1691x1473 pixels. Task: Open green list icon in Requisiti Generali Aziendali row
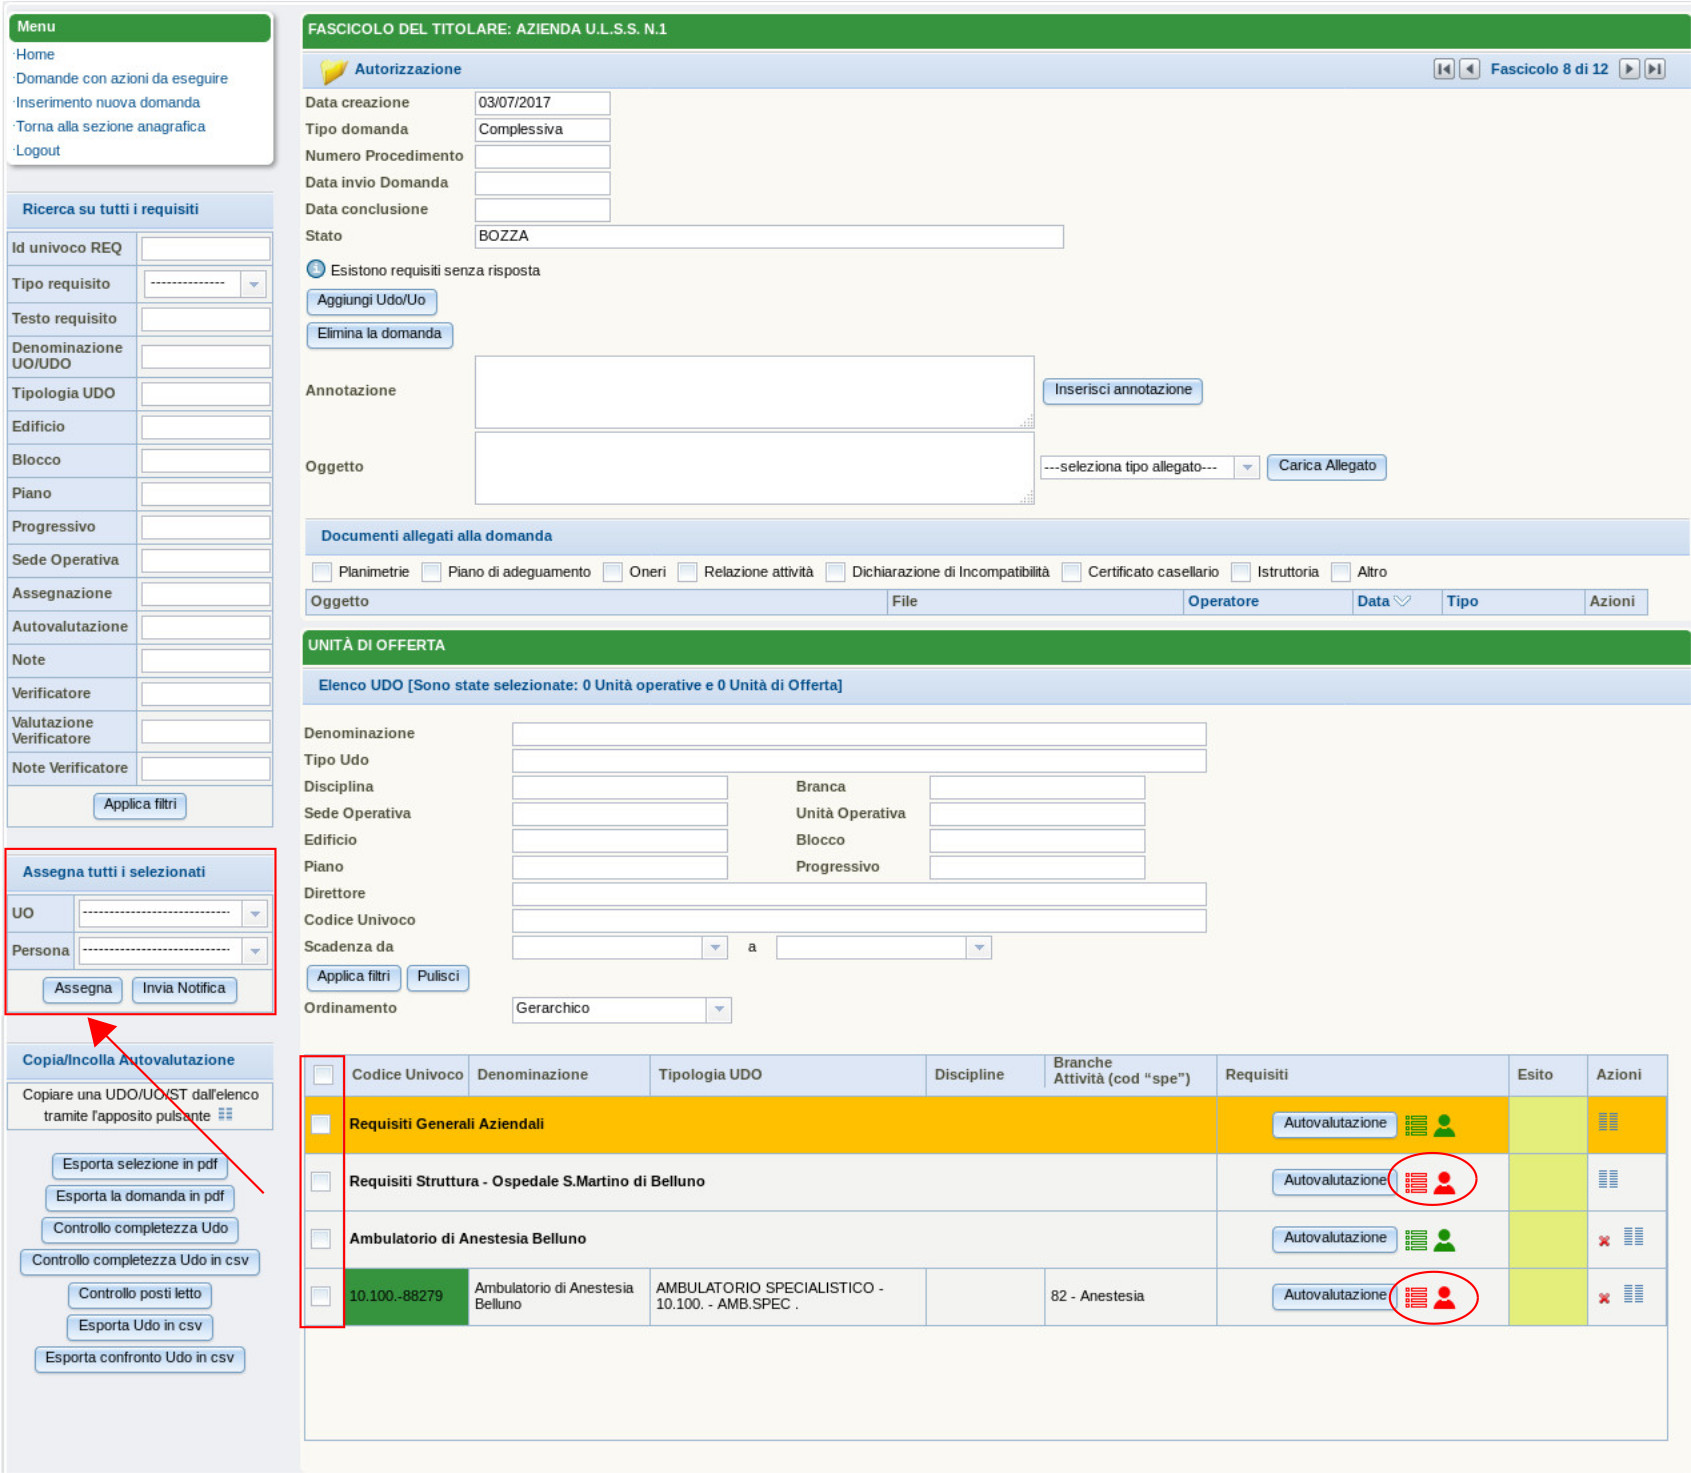[x=1415, y=1126]
